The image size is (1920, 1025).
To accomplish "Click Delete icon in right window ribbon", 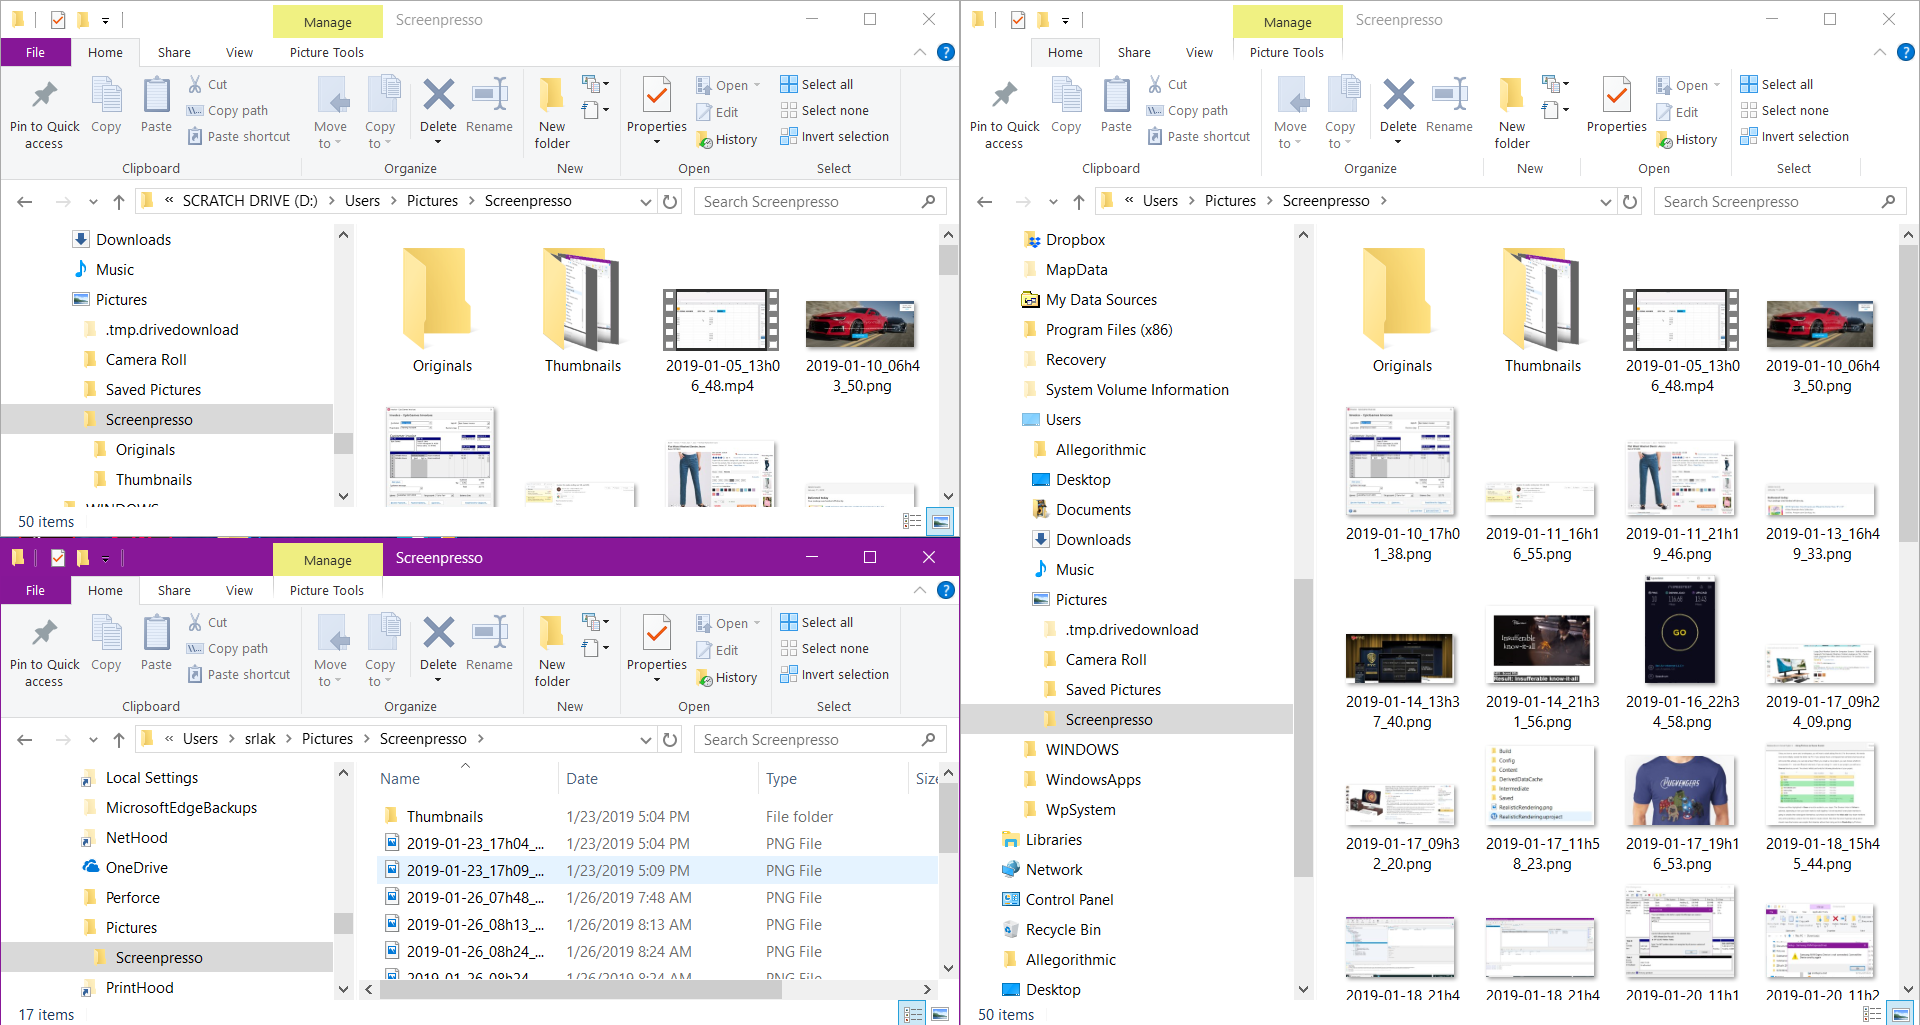I will click(1398, 96).
